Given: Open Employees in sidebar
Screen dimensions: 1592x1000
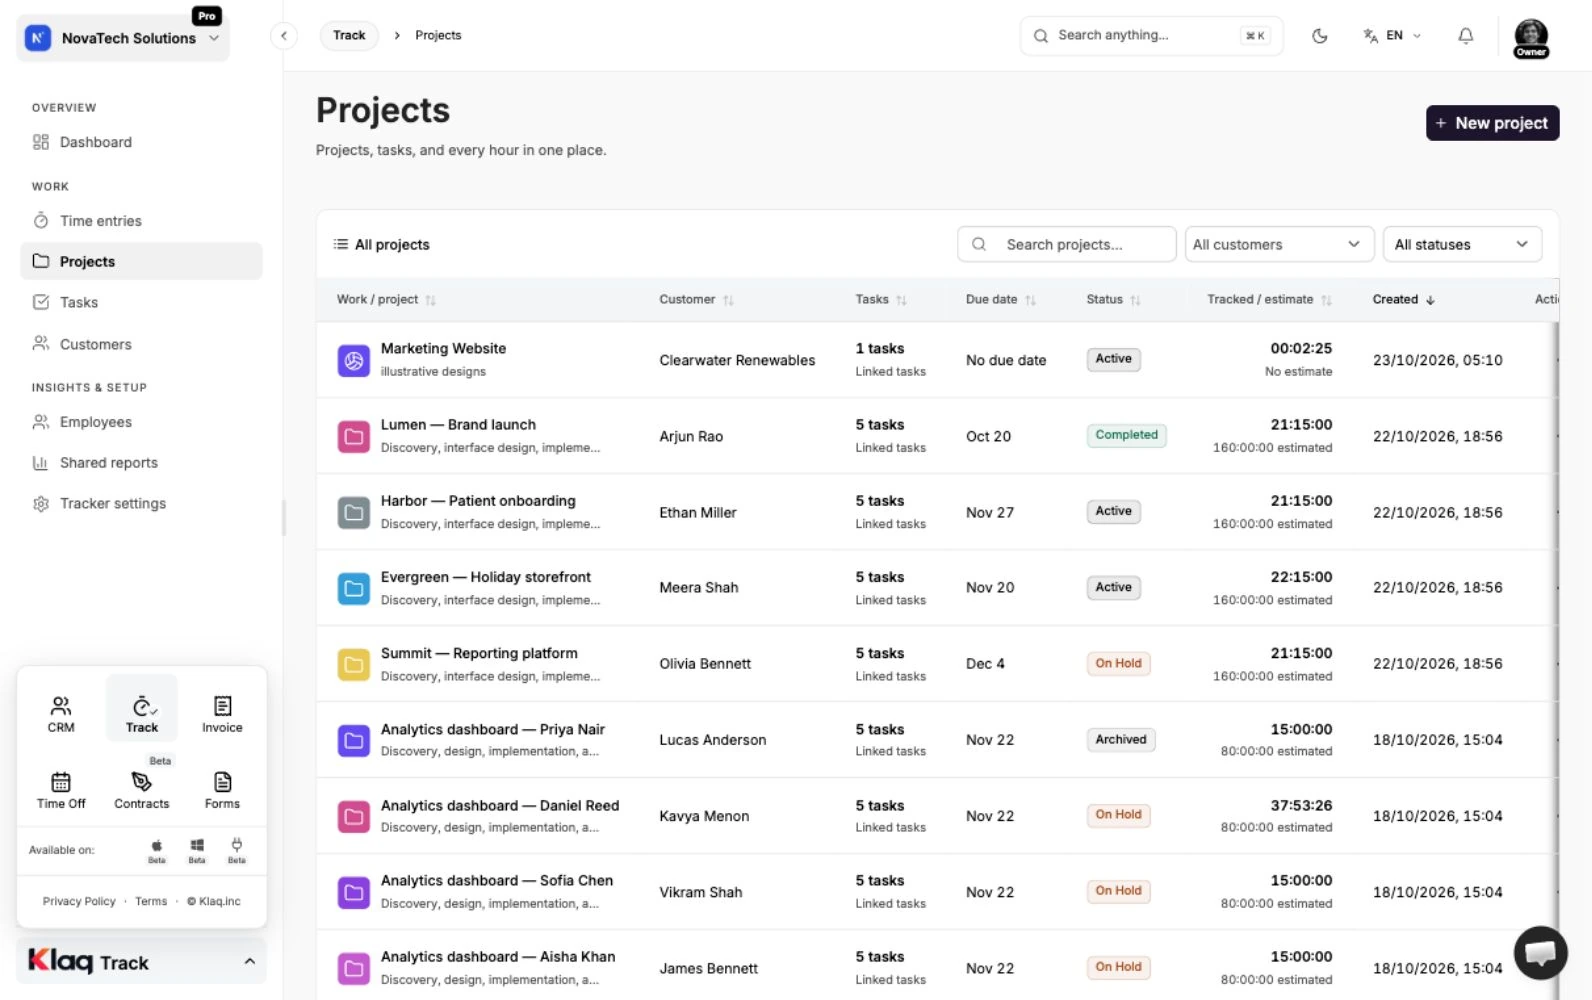Looking at the screenshot, I should (x=141, y=422).
